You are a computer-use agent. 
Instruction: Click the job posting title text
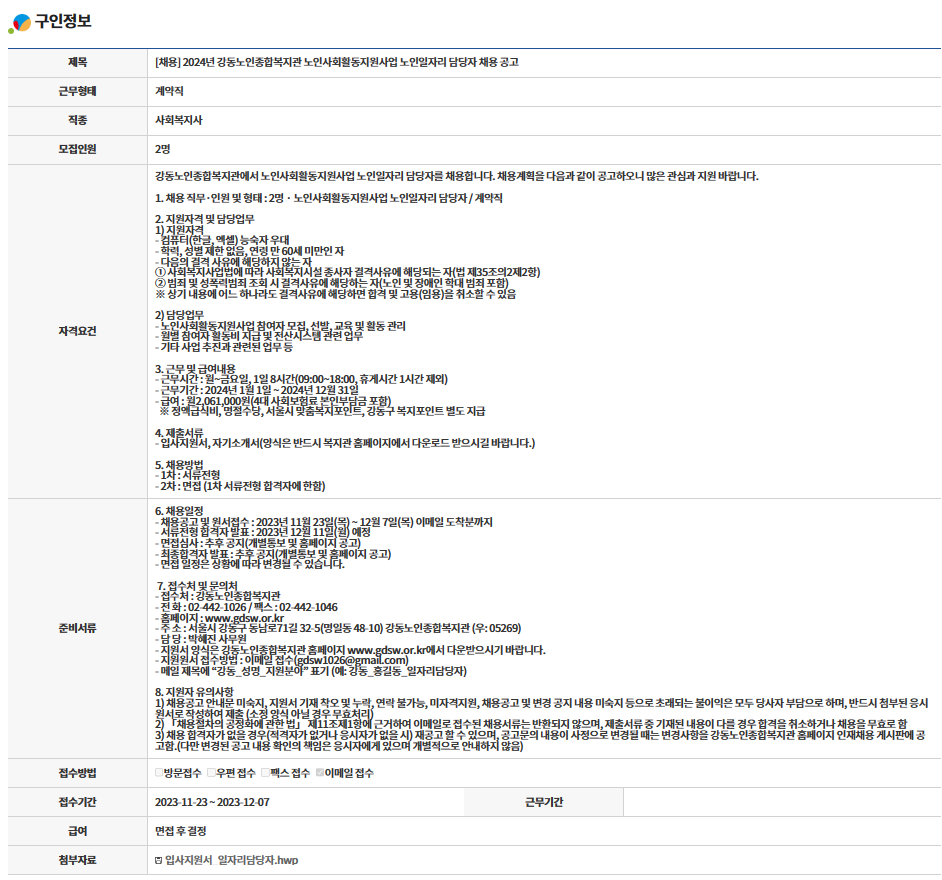click(337, 62)
